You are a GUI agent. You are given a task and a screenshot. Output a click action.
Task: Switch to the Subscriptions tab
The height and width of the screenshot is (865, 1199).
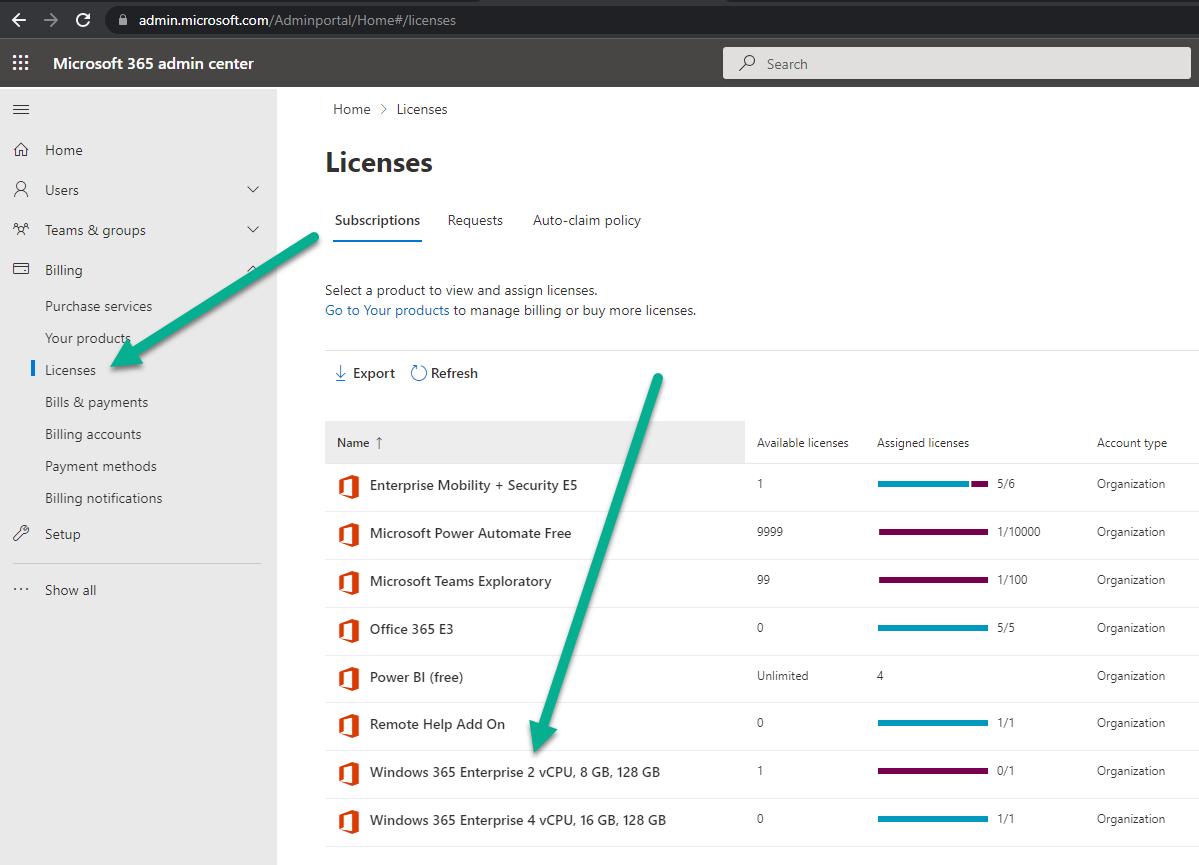[x=378, y=220]
